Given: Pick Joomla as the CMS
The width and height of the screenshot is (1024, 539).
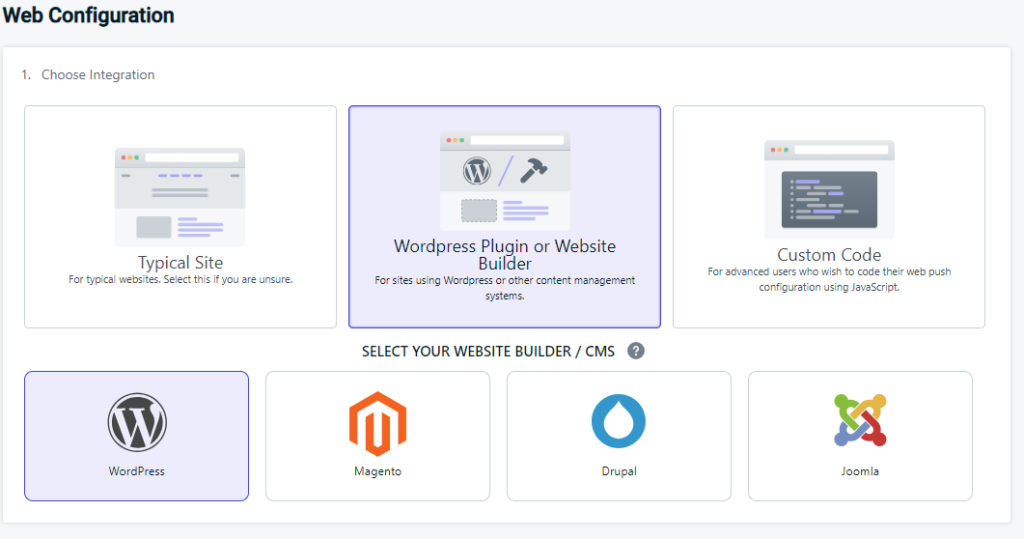Looking at the screenshot, I should click(860, 436).
